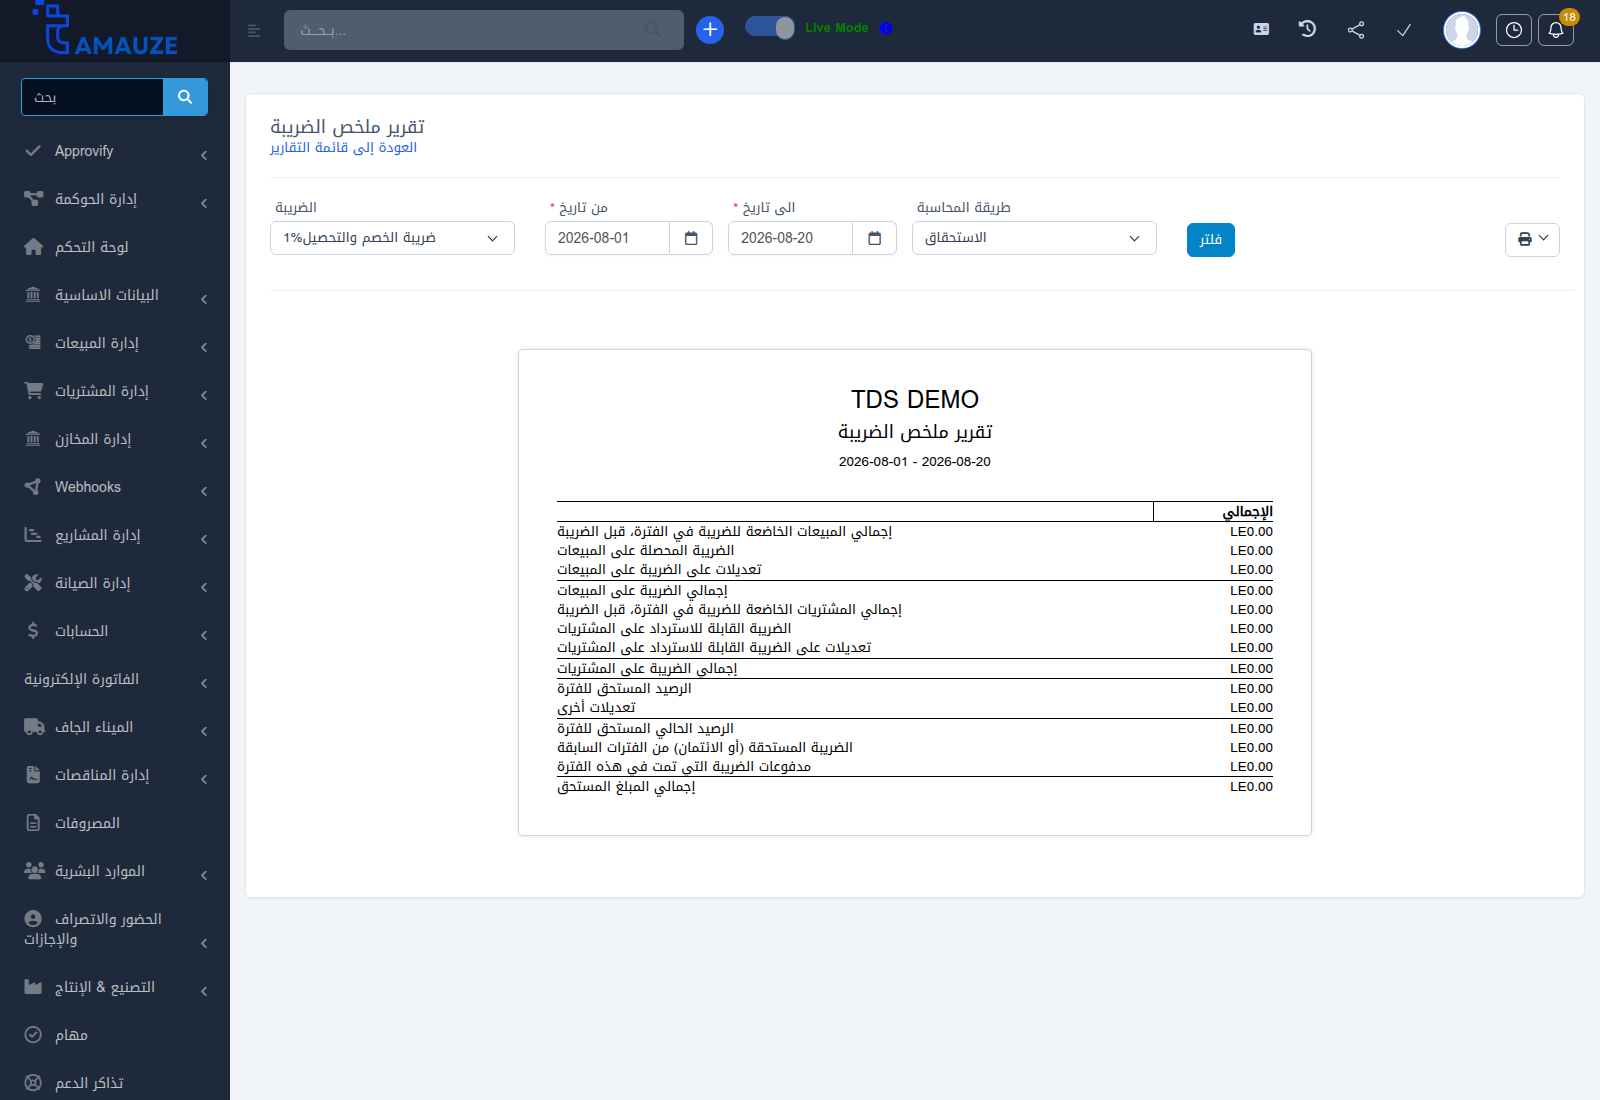
Task: Open إدارة المناقصات sidebar menu
Action: coord(115,775)
